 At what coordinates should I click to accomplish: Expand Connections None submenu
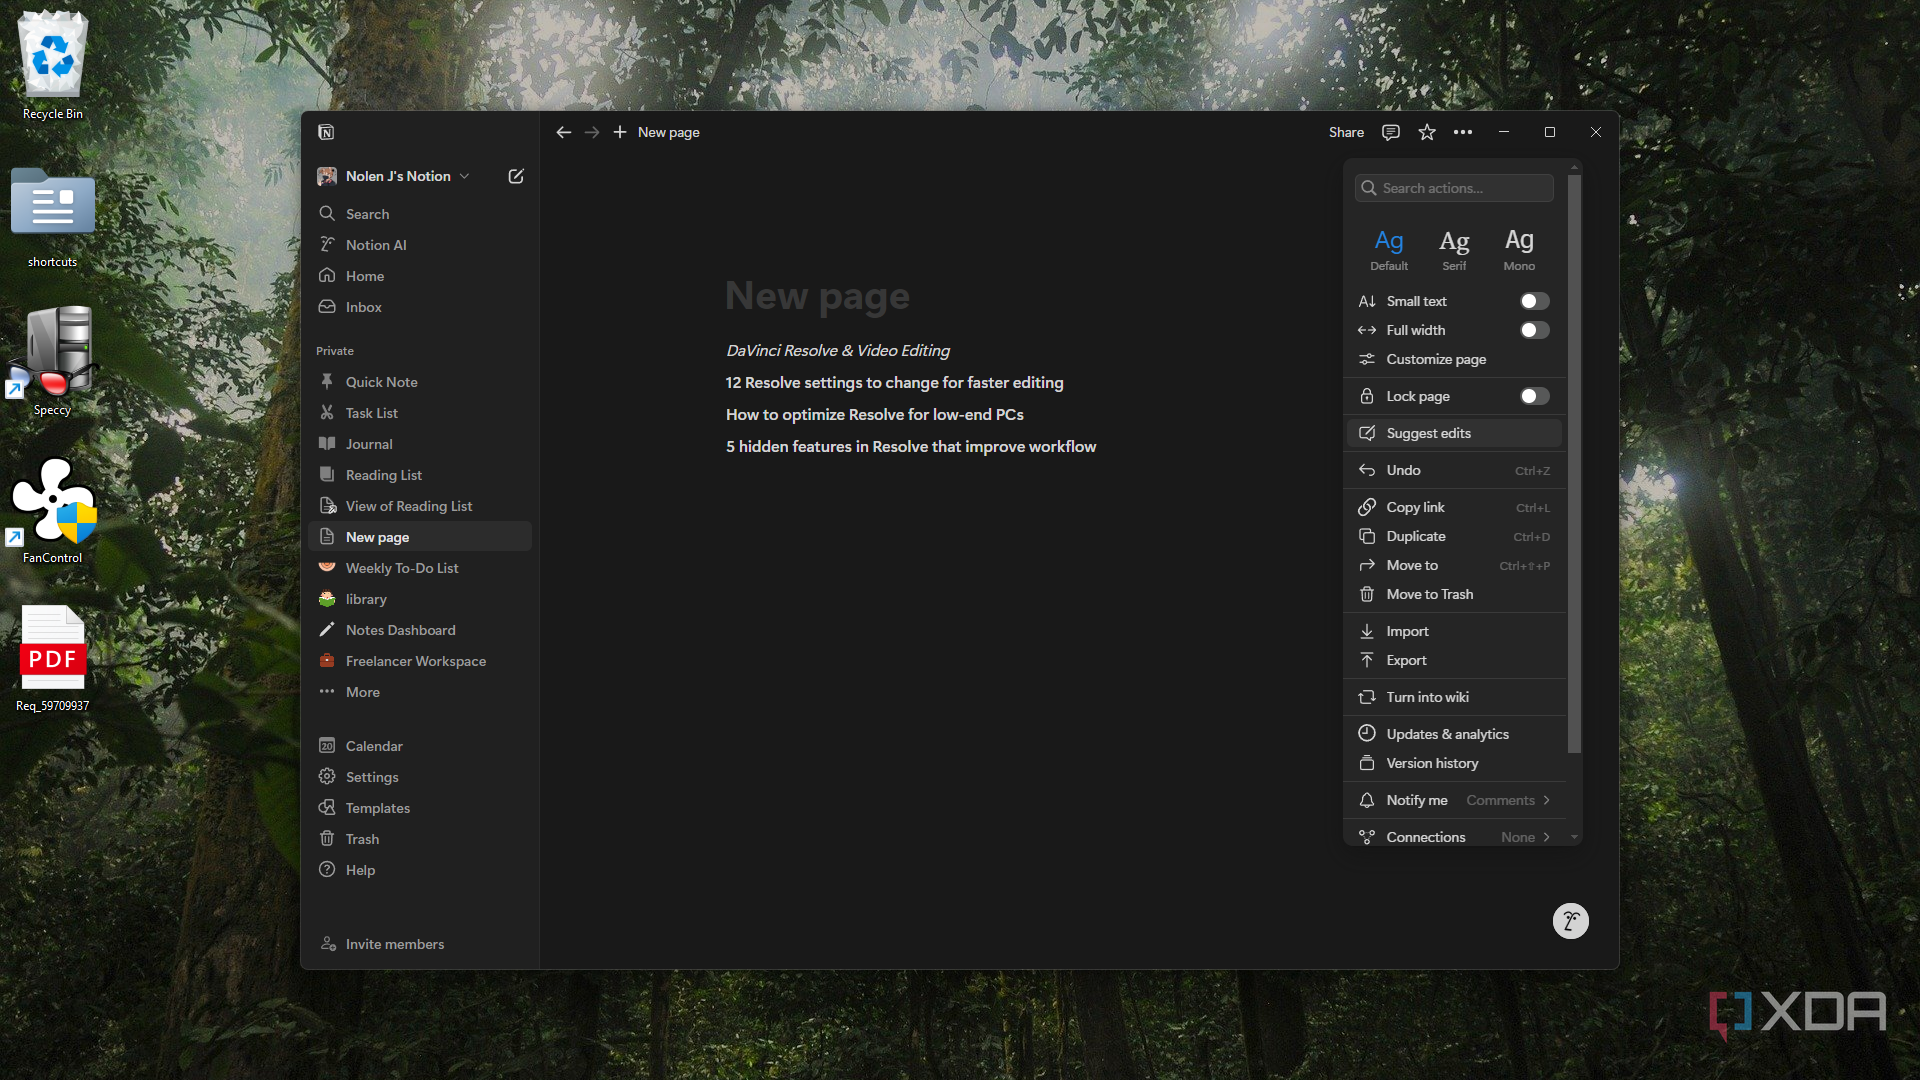click(1454, 837)
